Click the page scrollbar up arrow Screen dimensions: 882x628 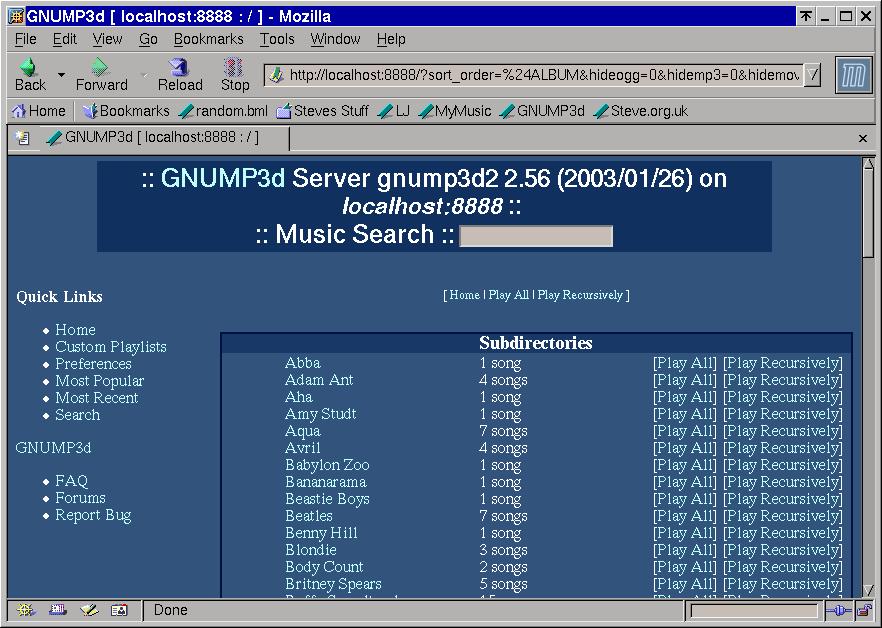(x=868, y=164)
